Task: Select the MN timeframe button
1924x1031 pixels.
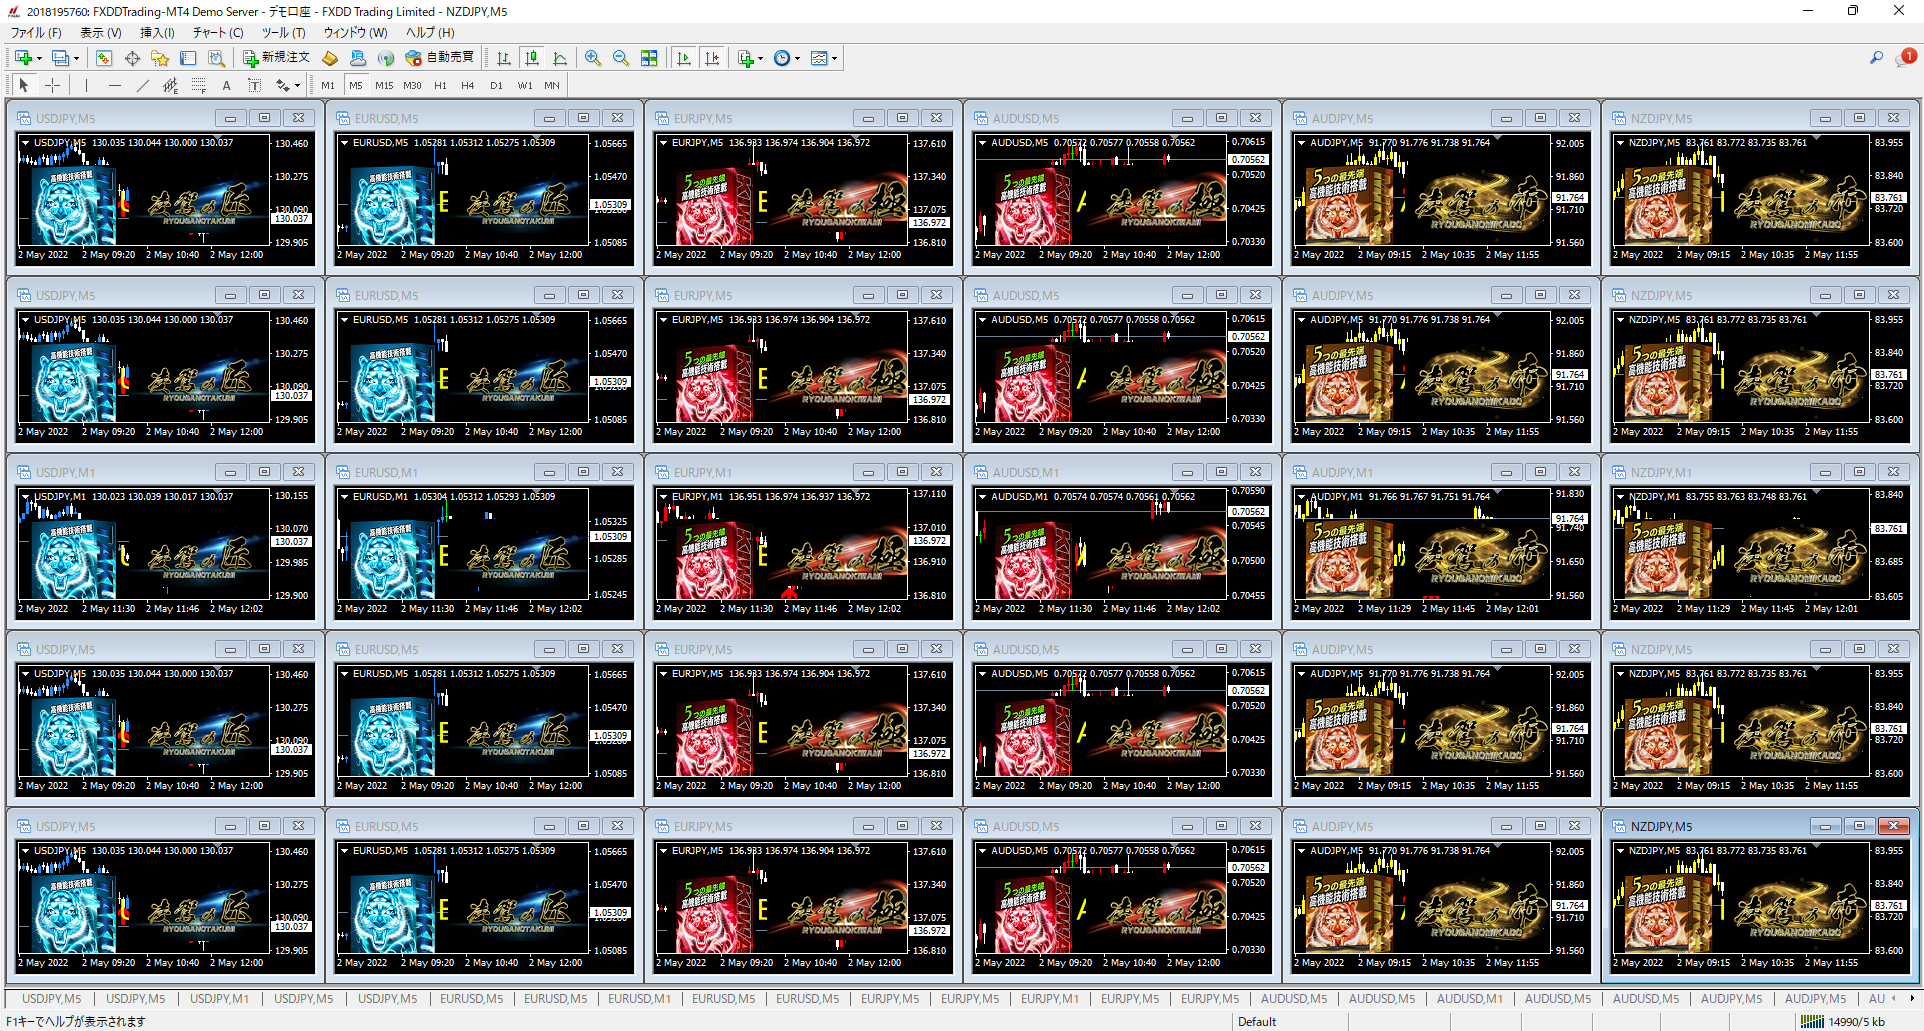Action: 552,85
